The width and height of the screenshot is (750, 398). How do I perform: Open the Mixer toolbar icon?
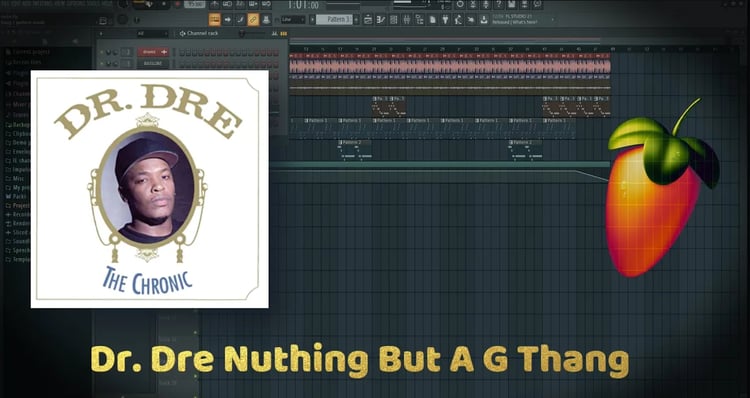coord(406,20)
